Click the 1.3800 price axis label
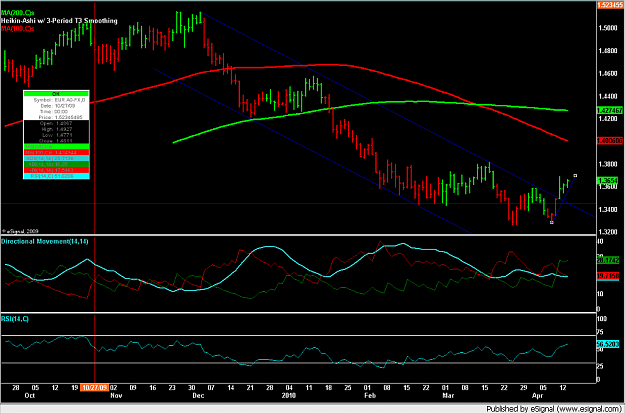Viewport: 625px width, 414px height. (x=609, y=164)
